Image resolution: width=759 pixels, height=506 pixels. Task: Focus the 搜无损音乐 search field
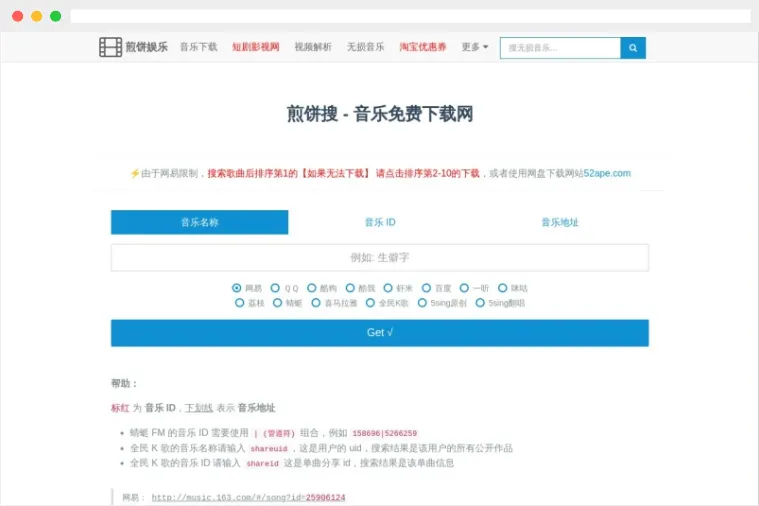(x=561, y=48)
